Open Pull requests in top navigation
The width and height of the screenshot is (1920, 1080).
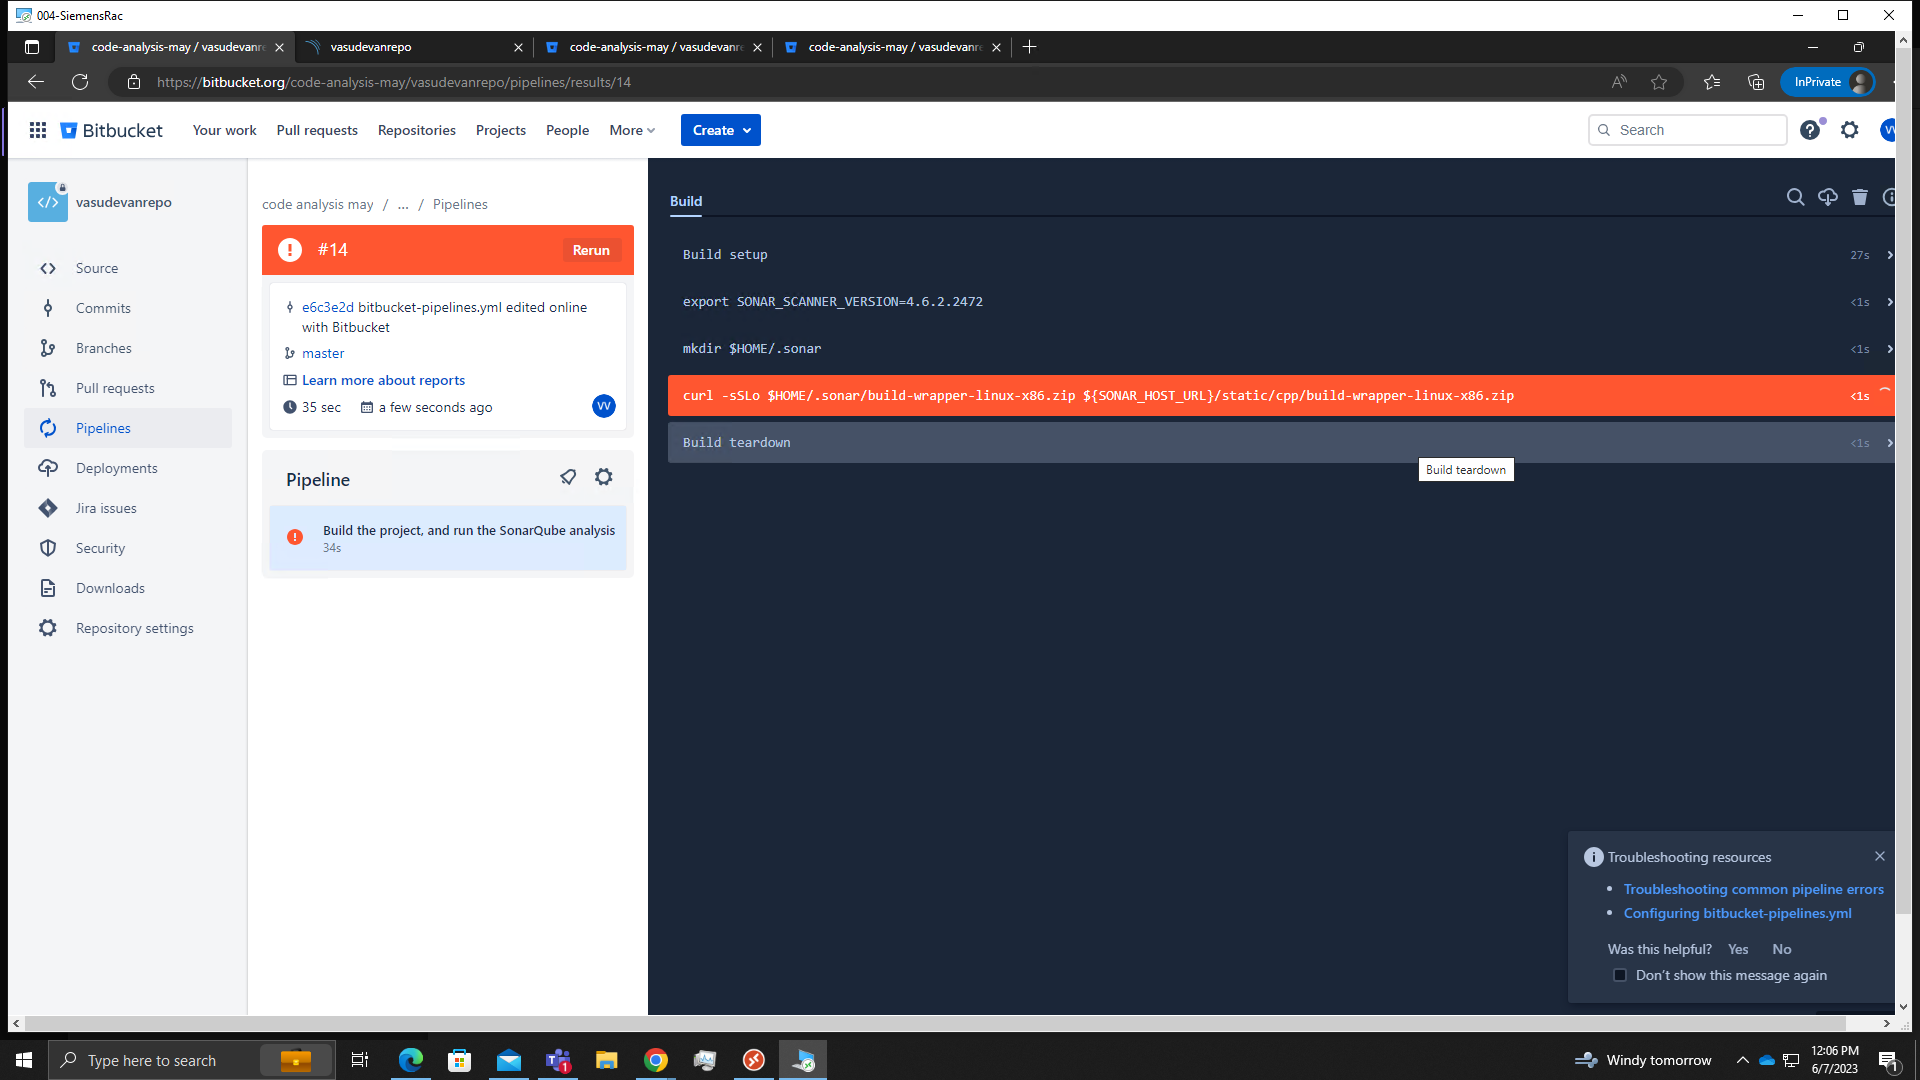pyautogui.click(x=316, y=130)
